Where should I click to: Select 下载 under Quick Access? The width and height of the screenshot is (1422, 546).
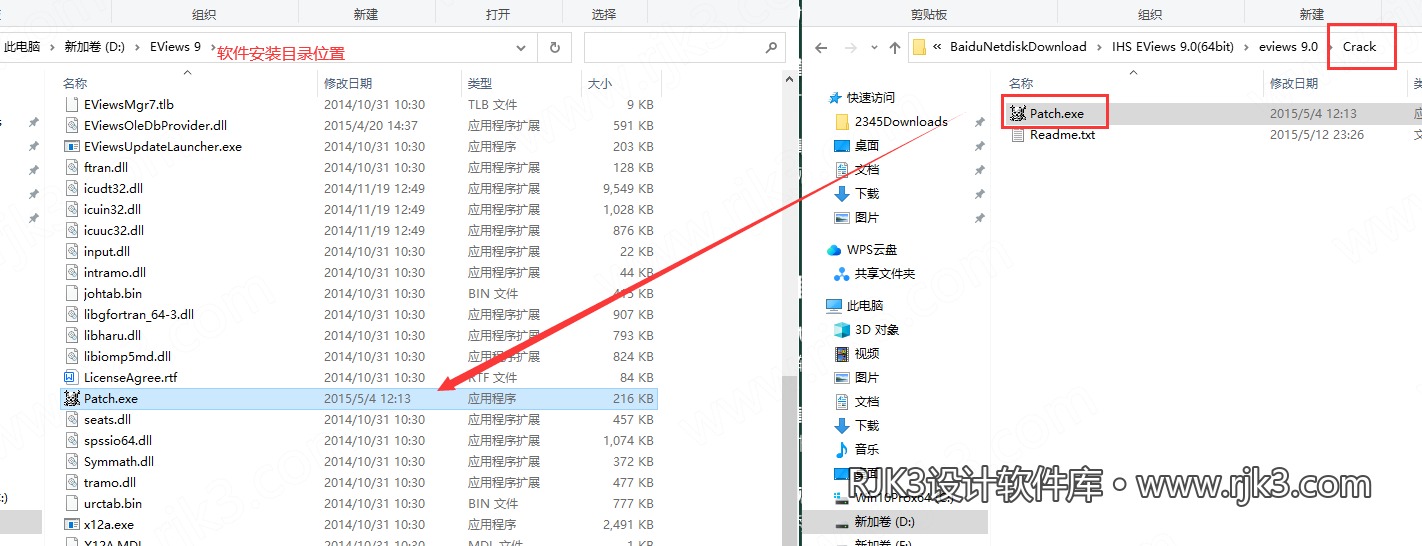tap(867, 194)
